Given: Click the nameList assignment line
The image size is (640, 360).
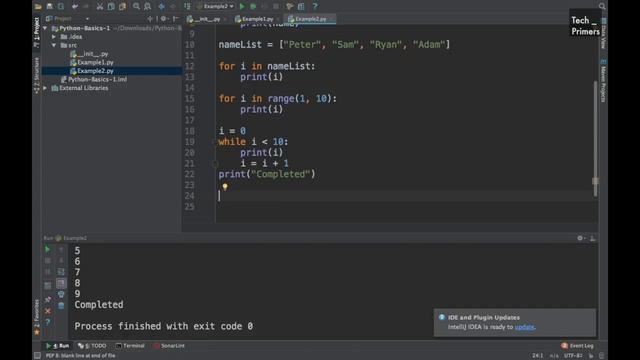Looking at the screenshot, I should [x=334, y=44].
